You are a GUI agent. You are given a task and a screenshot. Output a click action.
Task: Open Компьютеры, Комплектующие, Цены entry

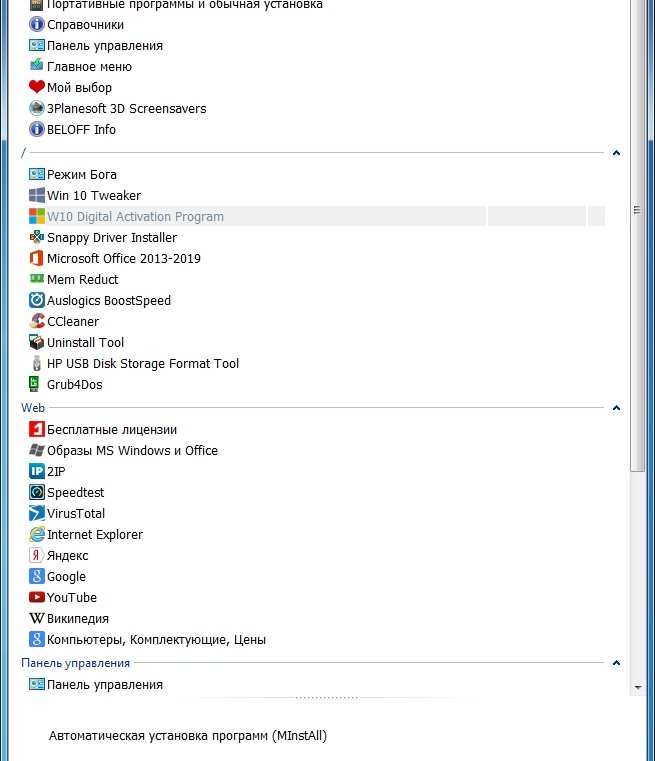point(156,640)
